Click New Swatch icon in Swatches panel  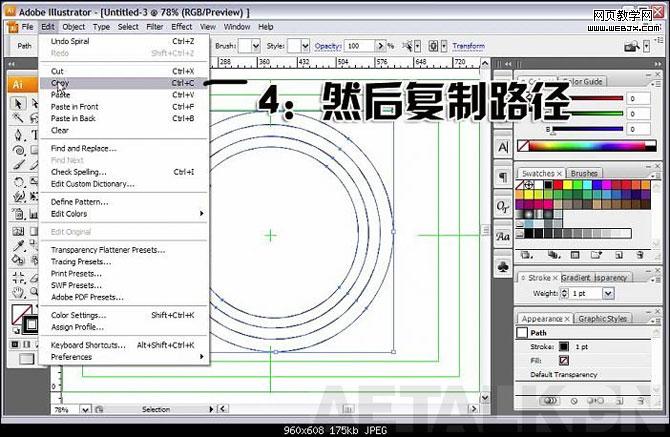point(618,255)
